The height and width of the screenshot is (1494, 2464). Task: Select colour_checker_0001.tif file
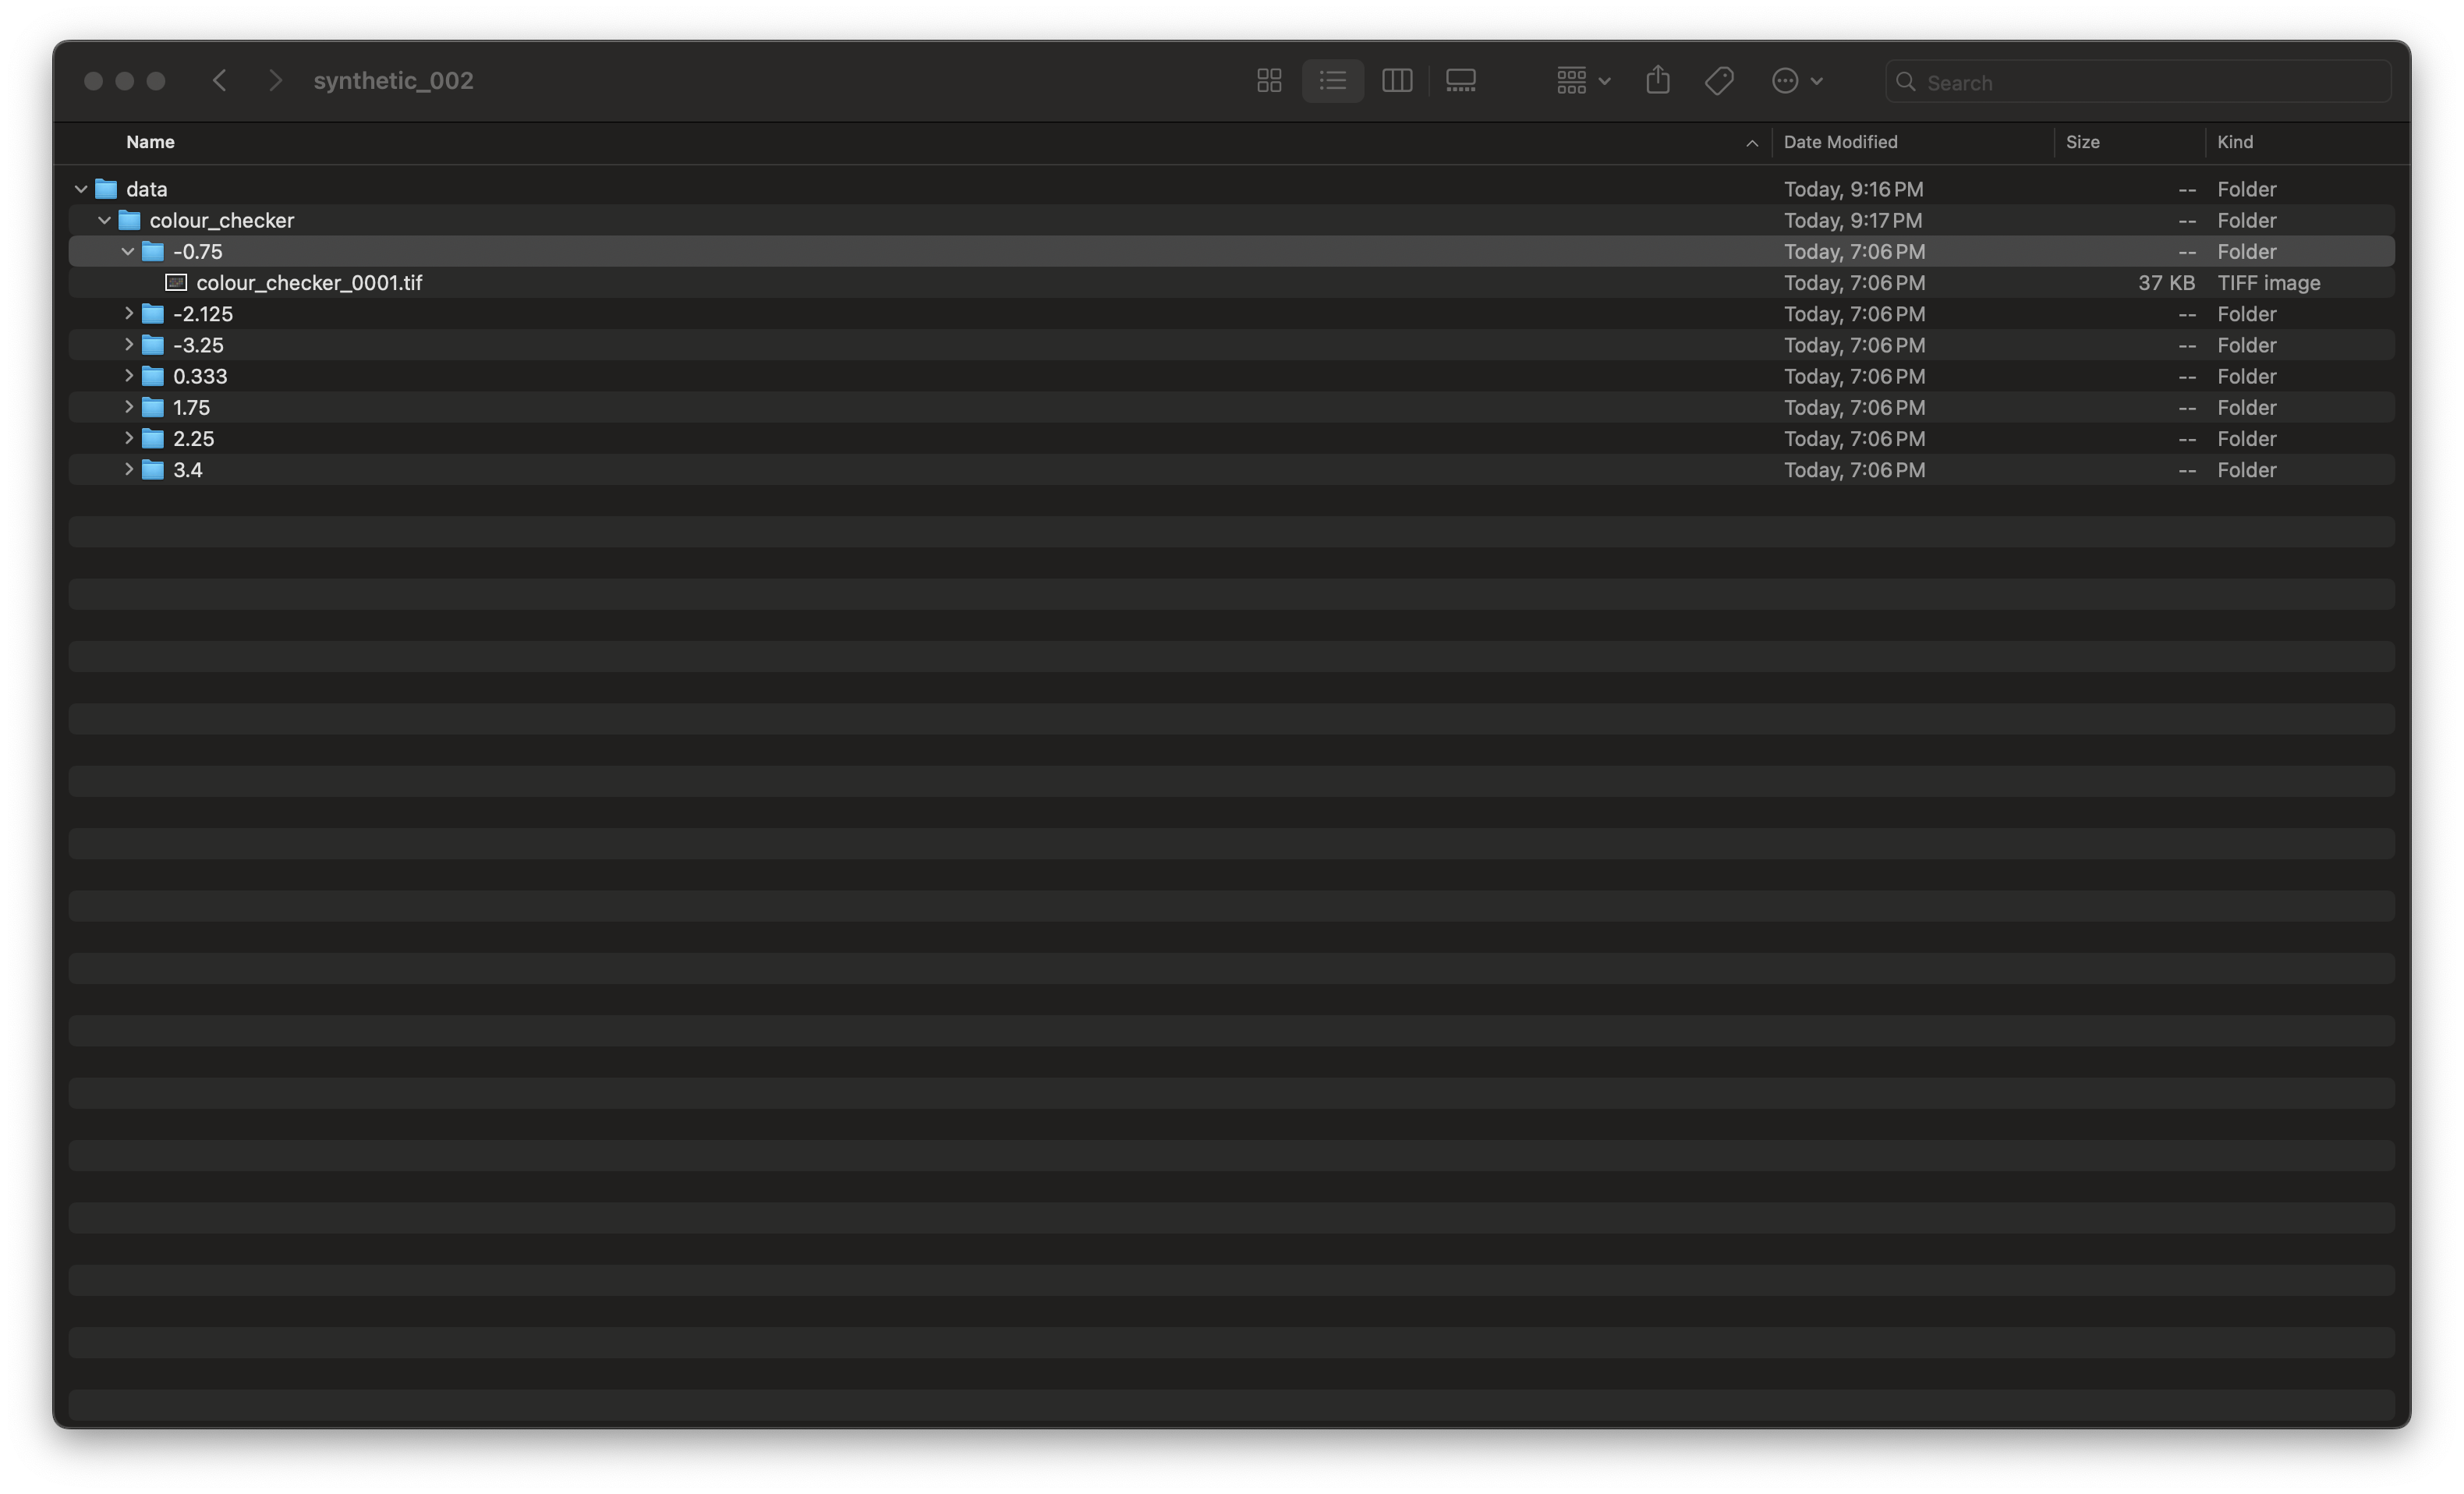point(308,283)
